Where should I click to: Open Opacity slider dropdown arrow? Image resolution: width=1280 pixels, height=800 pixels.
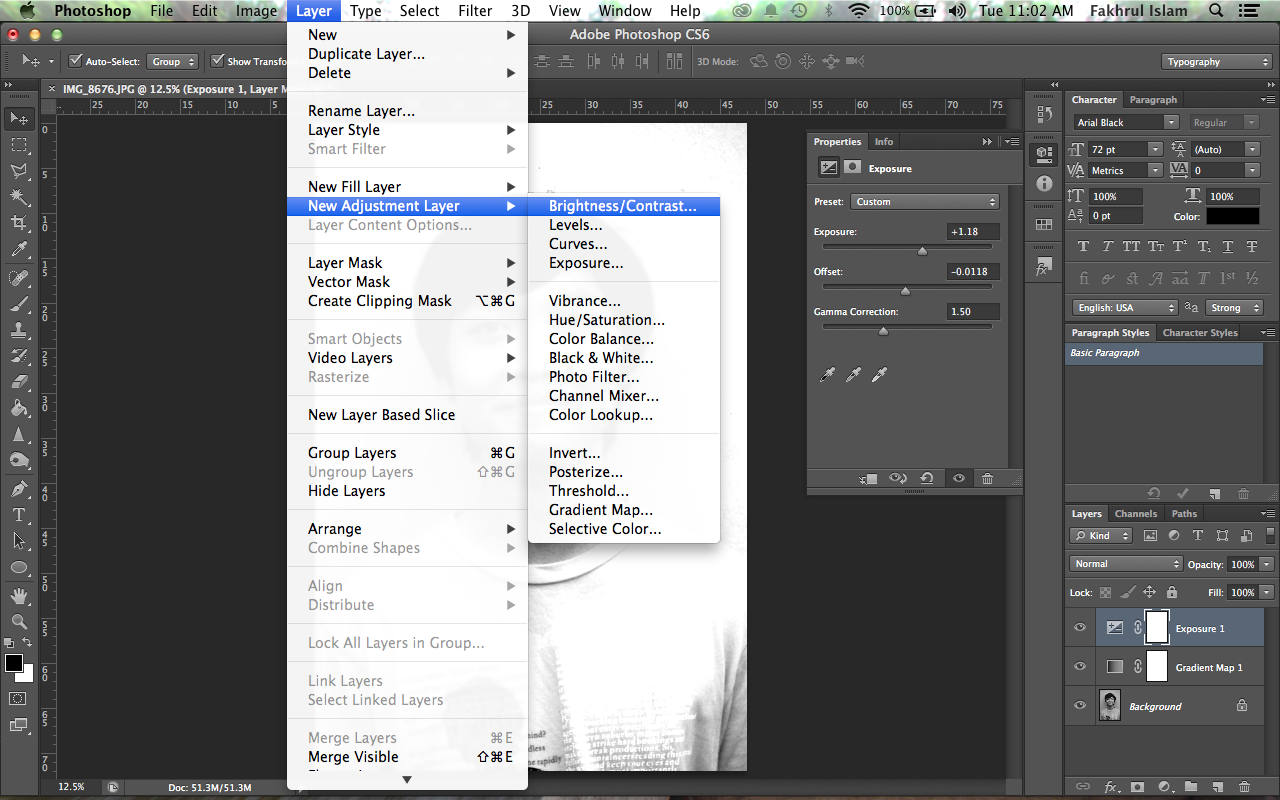pos(1267,564)
